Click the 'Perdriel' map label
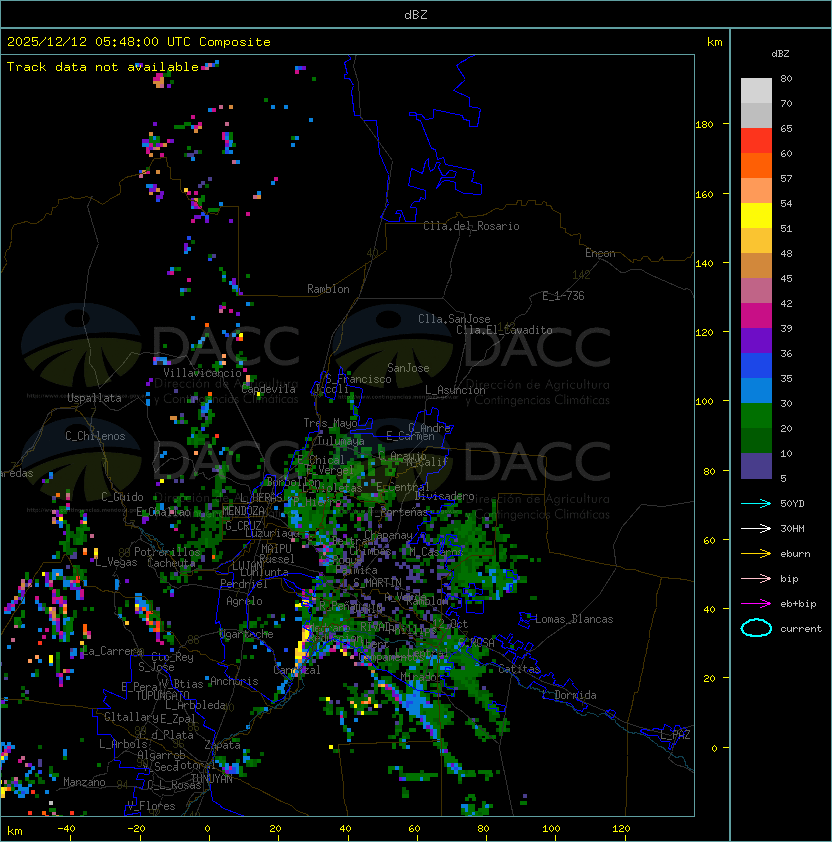The width and height of the screenshot is (832, 842). click(x=244, y=584)
